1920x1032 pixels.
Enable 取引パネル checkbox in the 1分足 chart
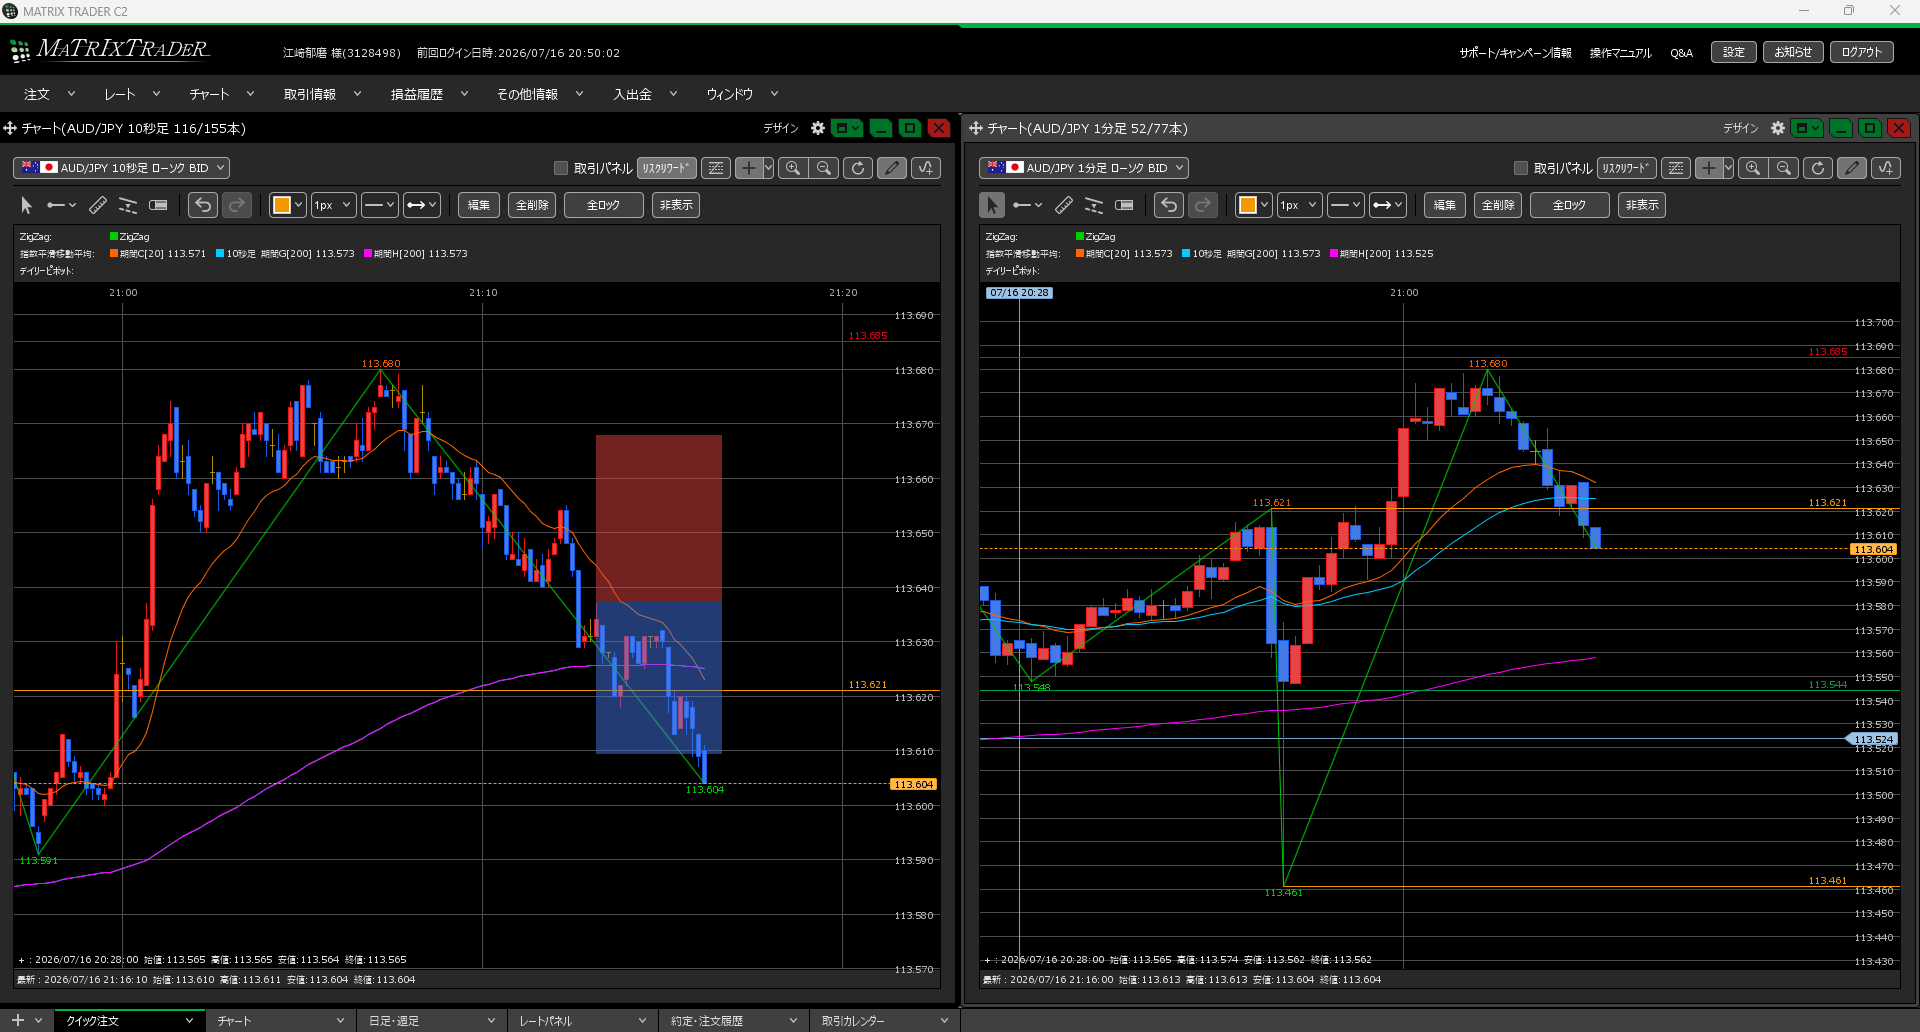click(x=1521, y=168)
